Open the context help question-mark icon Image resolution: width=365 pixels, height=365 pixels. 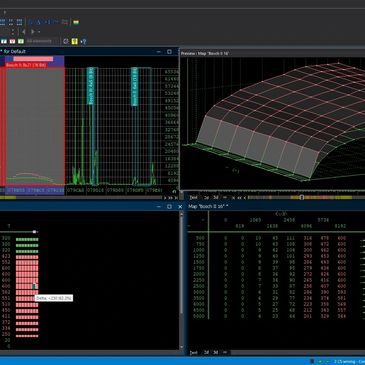83,41
